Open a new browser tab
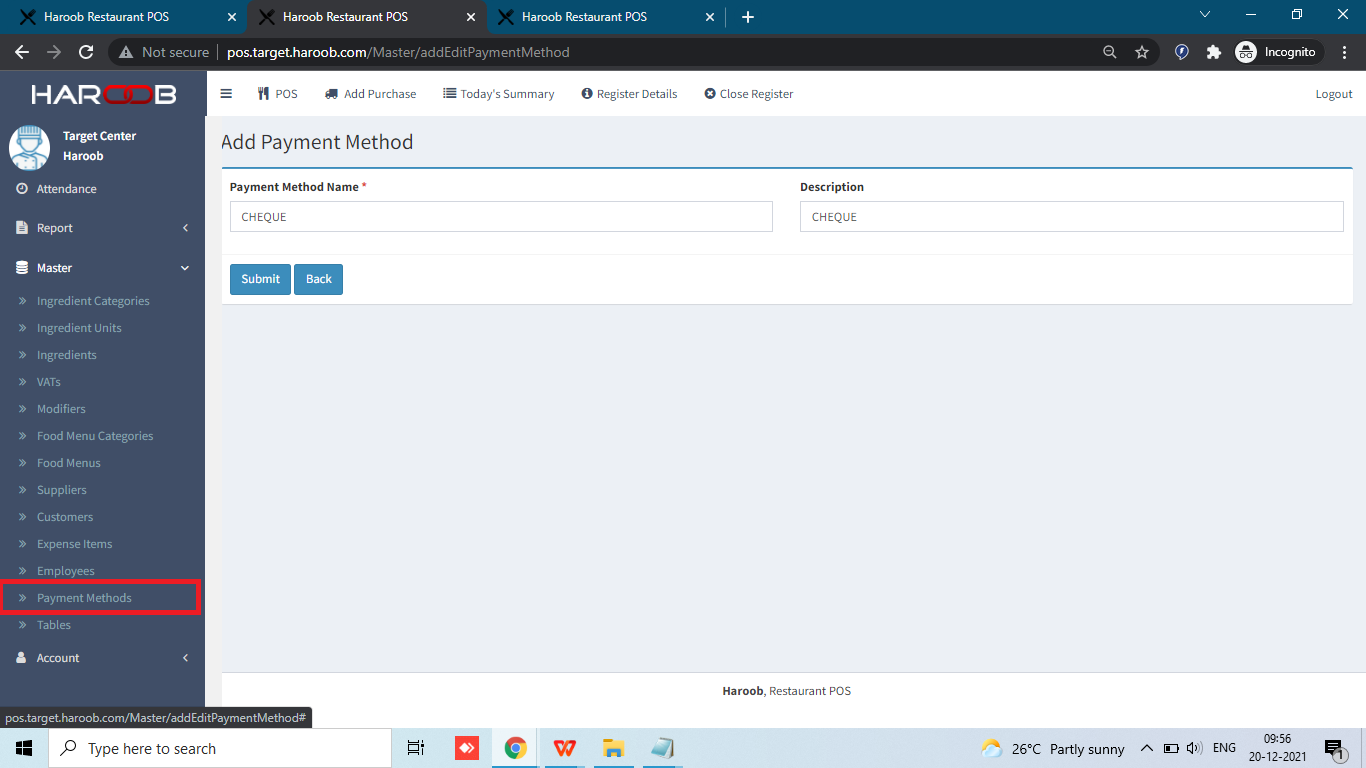This screenshot has width=1366, height=768. point(748,17)
